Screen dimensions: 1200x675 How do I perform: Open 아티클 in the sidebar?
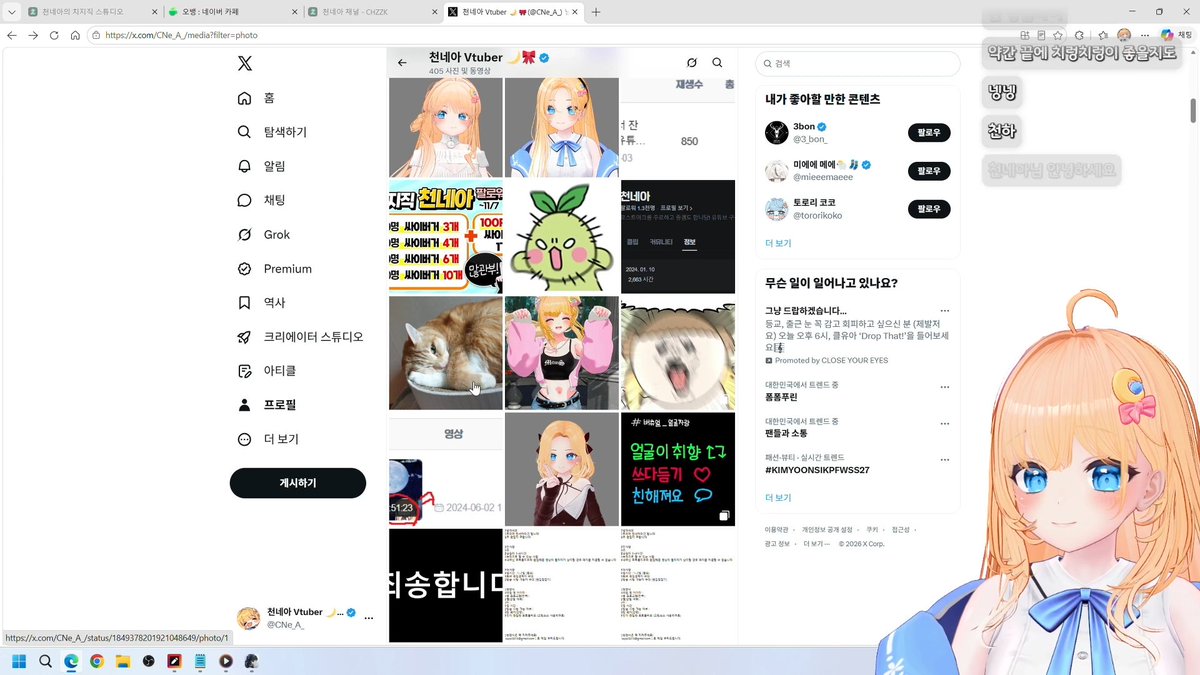tap(266, 371)
